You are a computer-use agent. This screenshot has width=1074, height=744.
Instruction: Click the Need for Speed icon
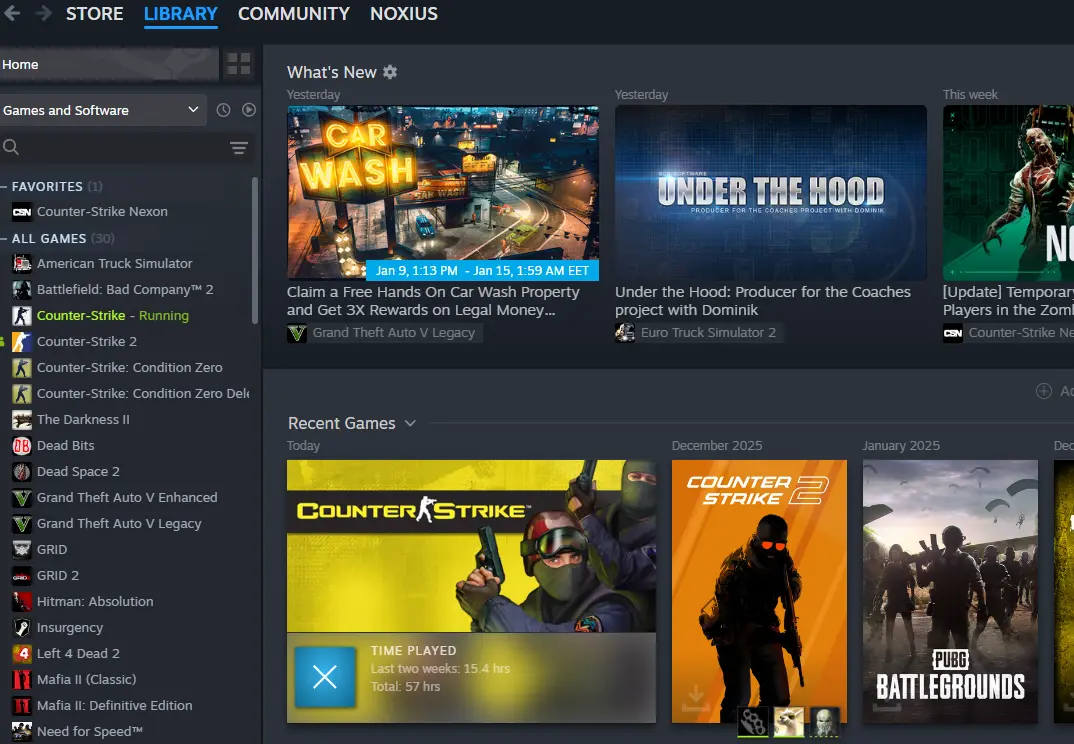(22, 732)
